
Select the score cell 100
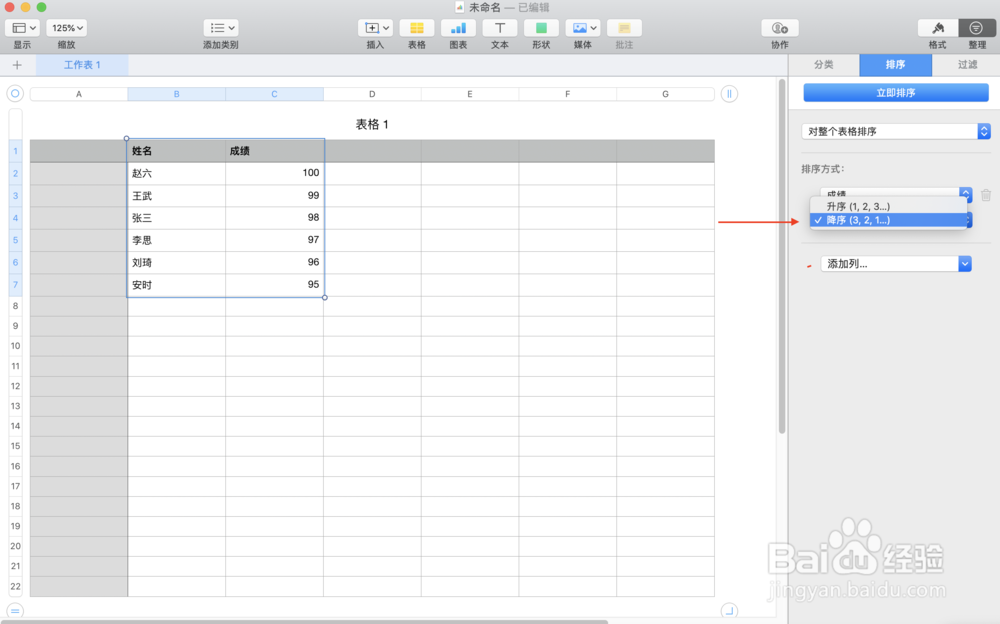(274, 174)
